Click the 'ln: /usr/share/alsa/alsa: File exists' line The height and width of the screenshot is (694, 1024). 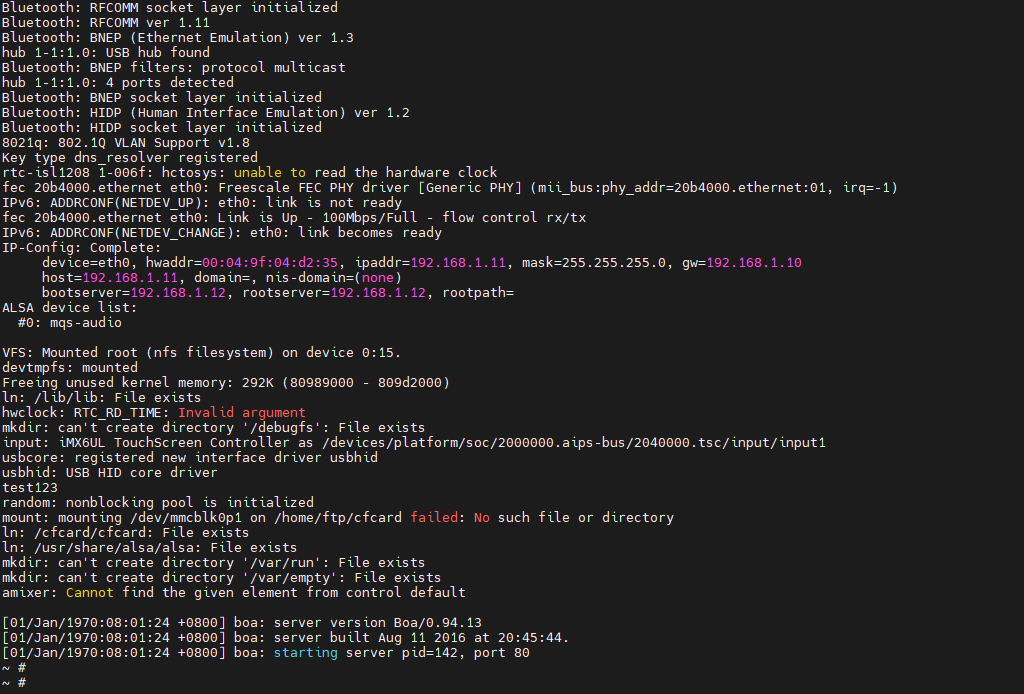(x=150, y=548)
